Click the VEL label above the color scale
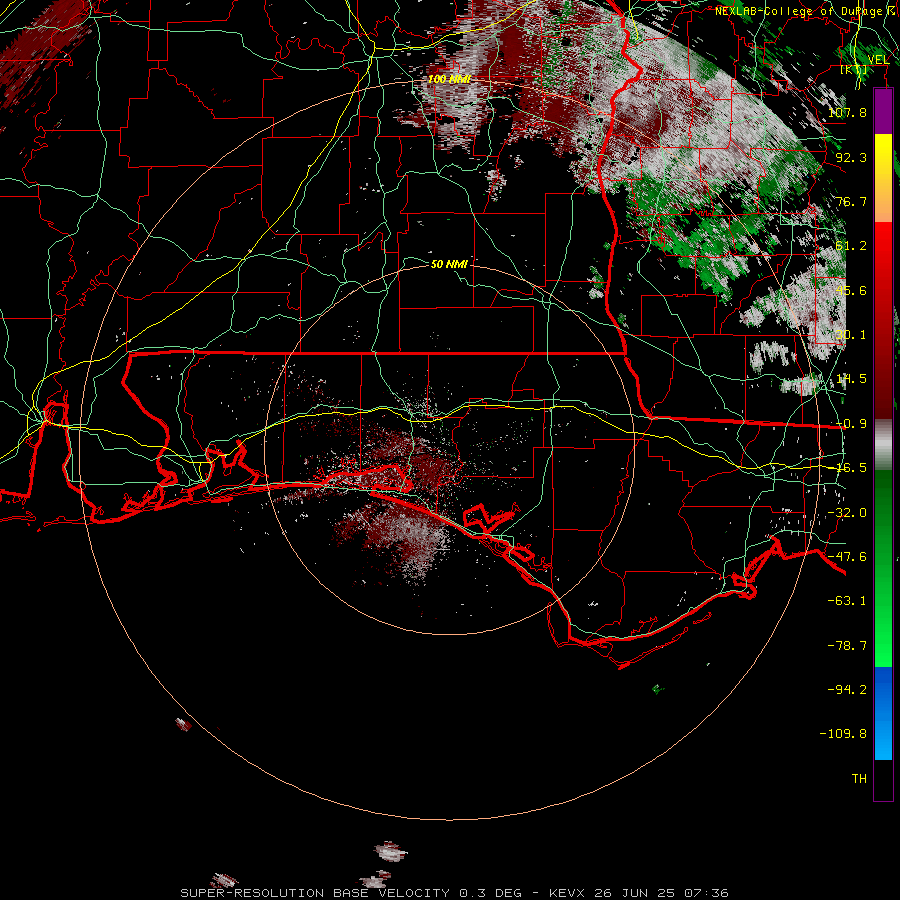Screen dimensions: 900x900 (x=878, y=60)
